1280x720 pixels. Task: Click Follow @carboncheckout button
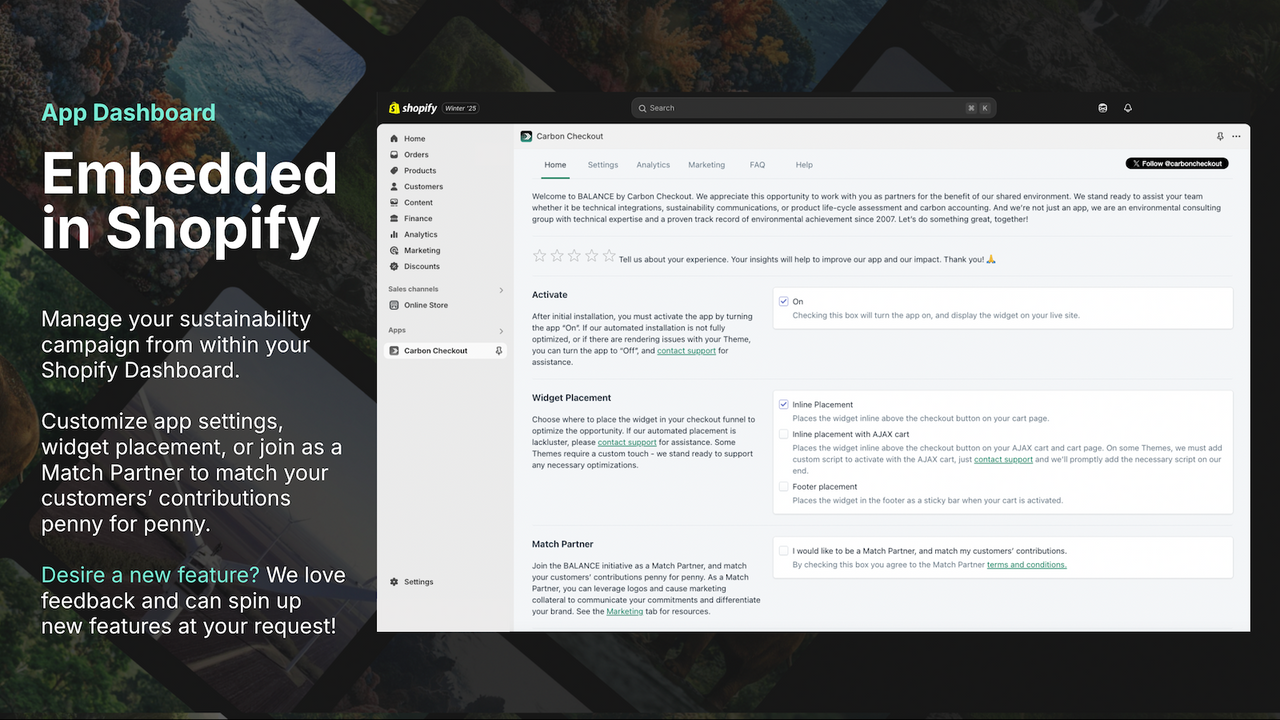coord(1177,163)
